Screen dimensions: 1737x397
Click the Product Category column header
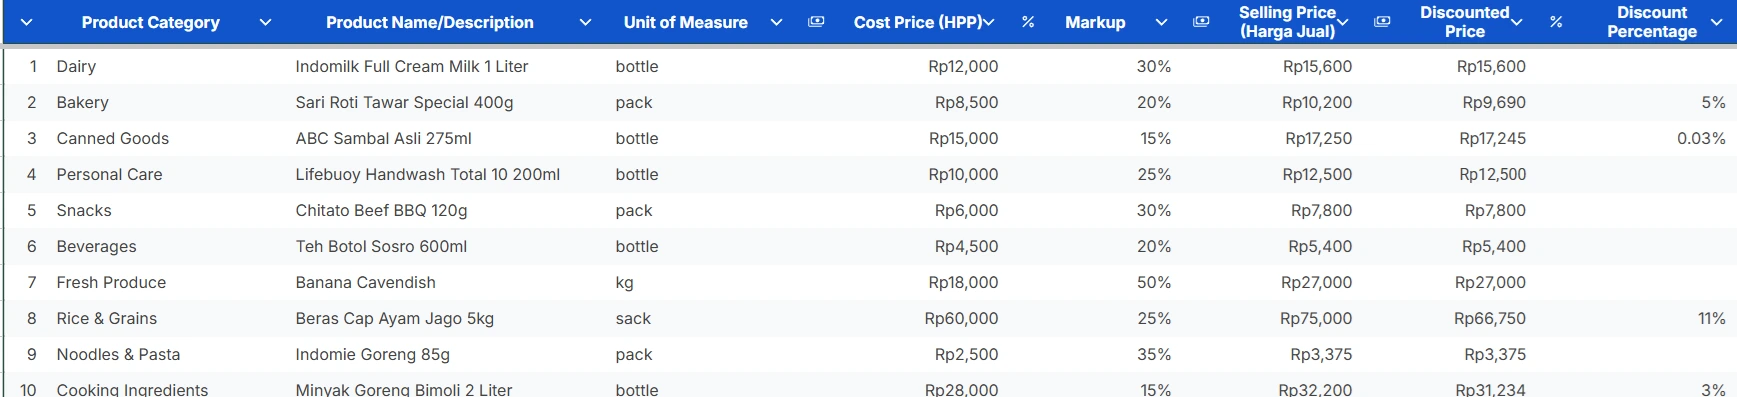151,22
